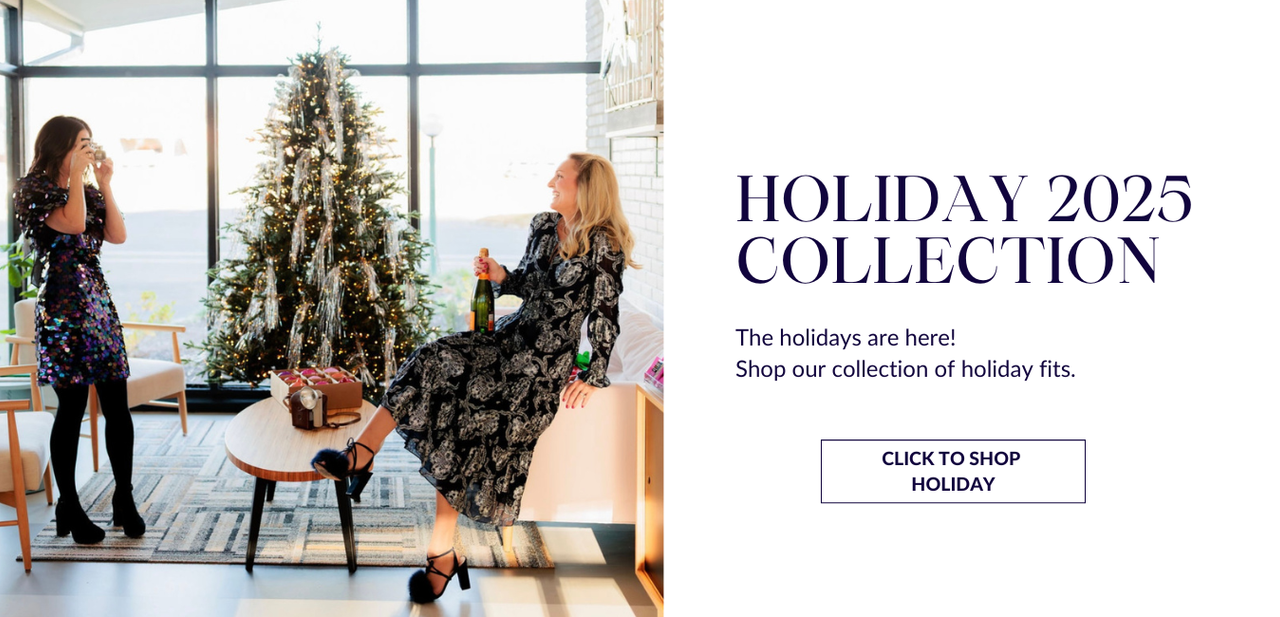Click 'Shop our collection of holiday fits' text
1280x617 pixels.
[x=905, y=369]
